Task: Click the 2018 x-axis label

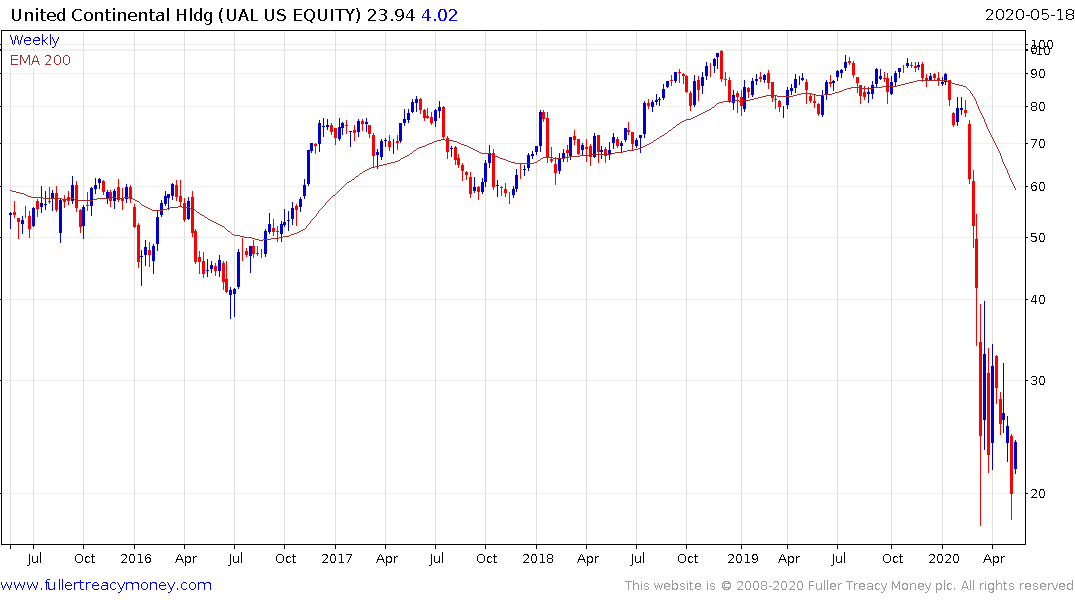Action: (x=538, y=558)
